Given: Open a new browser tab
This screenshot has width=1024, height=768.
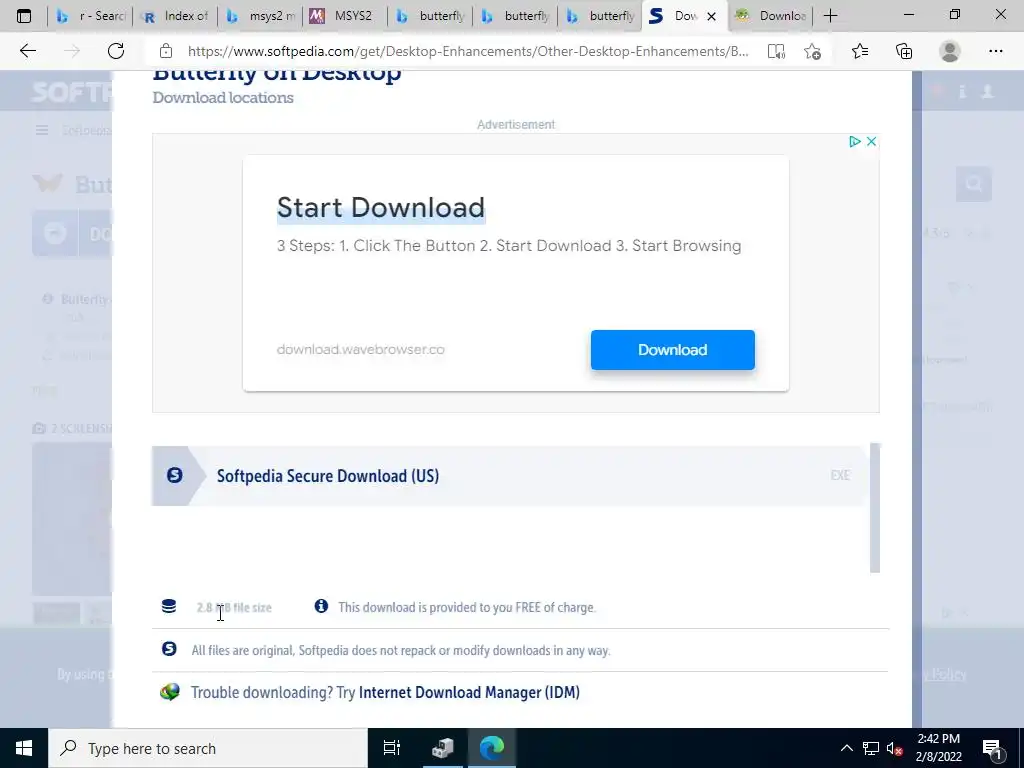Looking at the screenshot, I should [830, 16].
